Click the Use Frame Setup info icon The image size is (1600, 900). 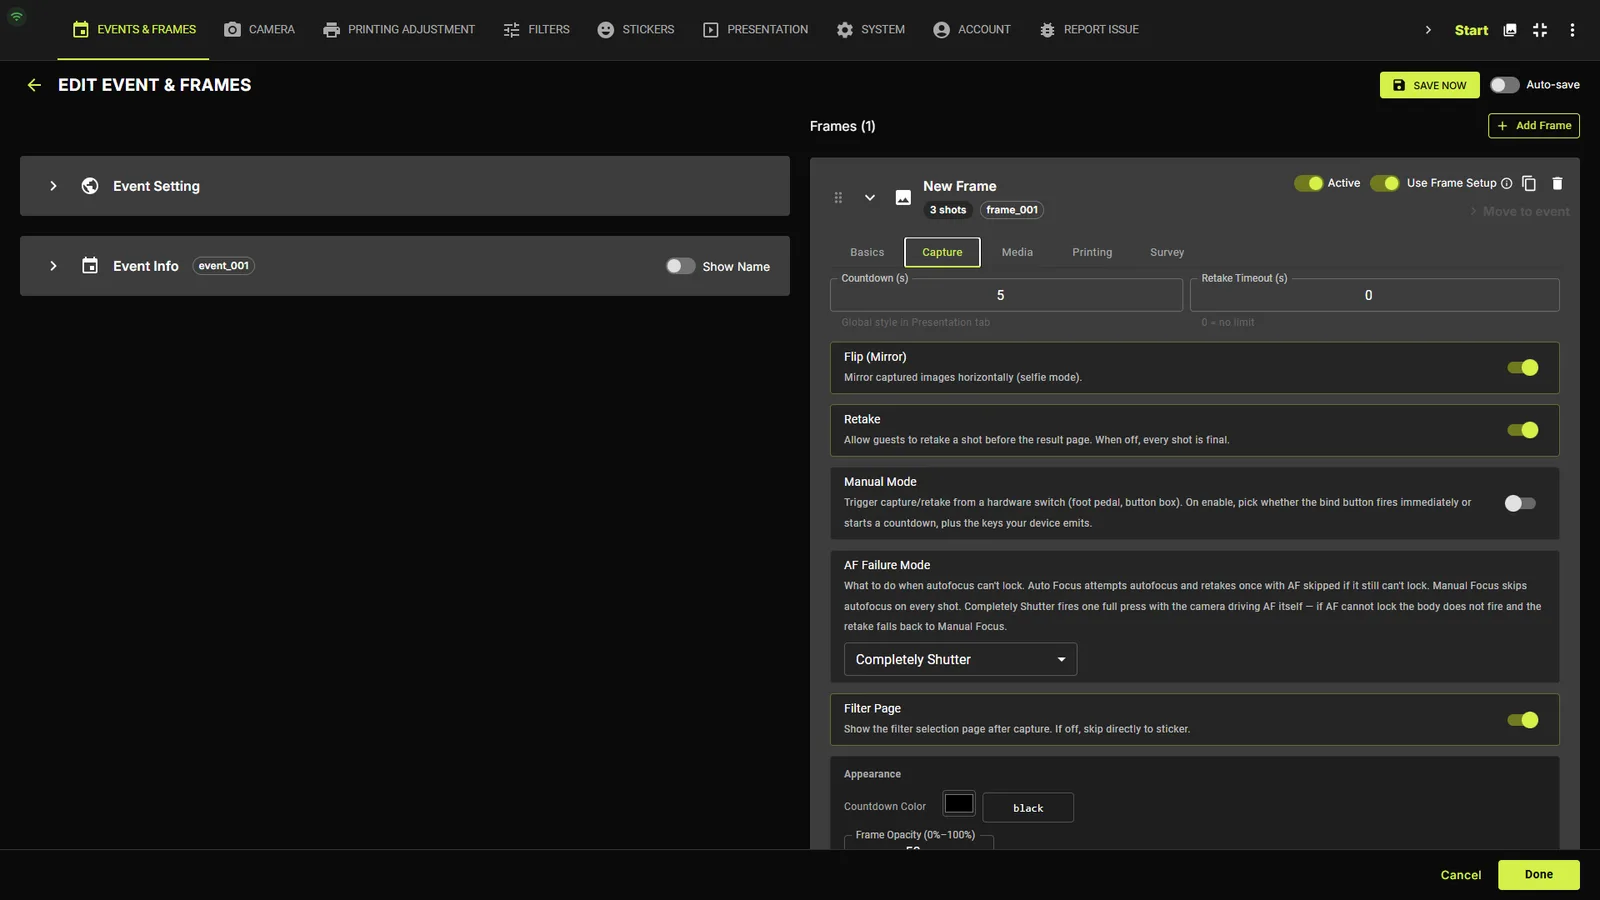1507,183
